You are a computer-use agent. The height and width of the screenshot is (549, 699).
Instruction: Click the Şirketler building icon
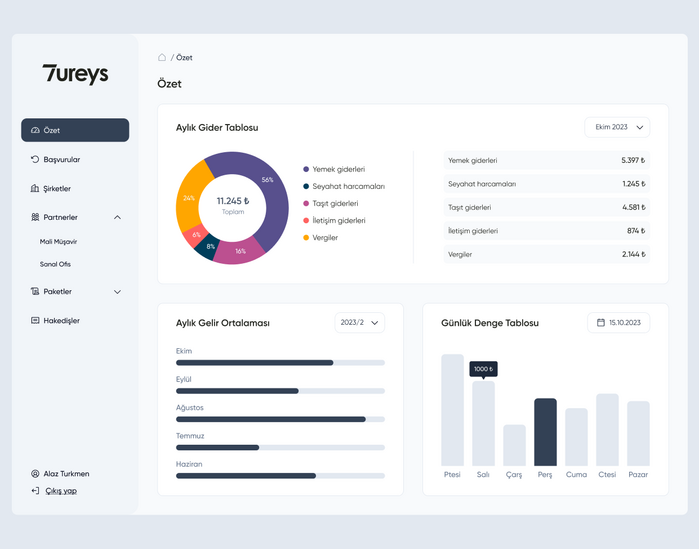(35, 188)
